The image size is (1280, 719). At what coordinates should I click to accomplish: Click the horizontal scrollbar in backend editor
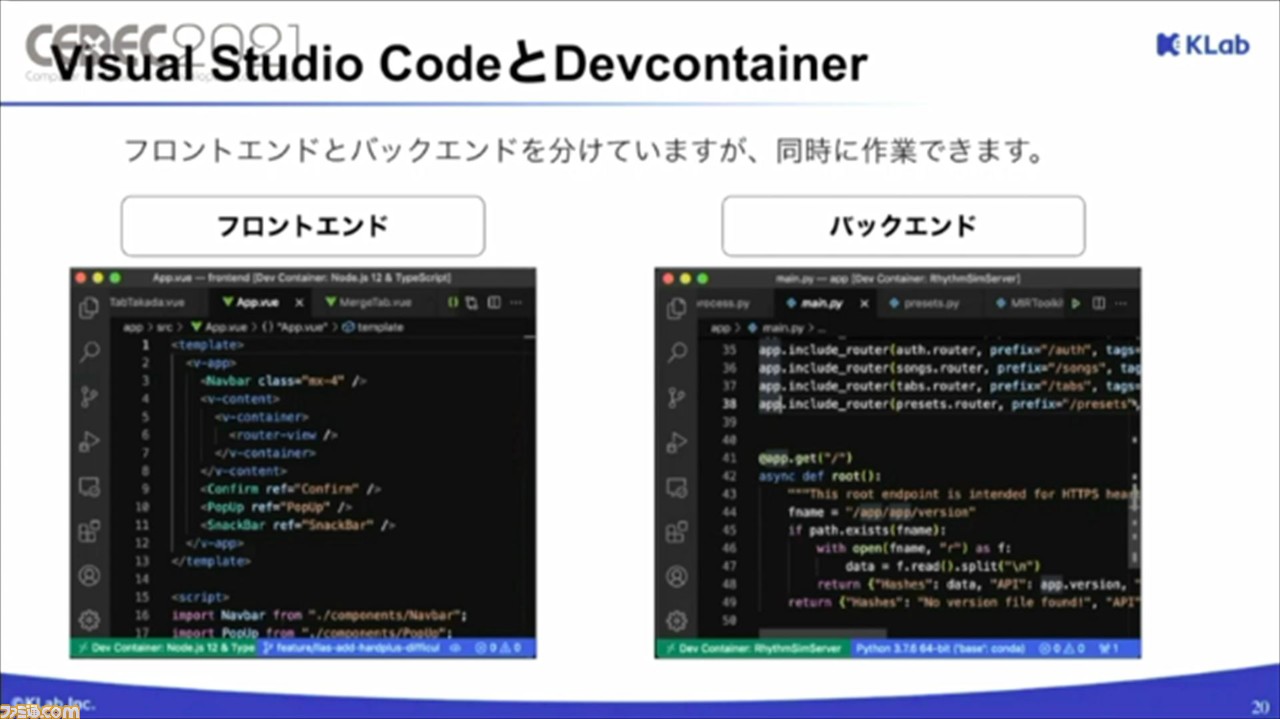point(822,633)
